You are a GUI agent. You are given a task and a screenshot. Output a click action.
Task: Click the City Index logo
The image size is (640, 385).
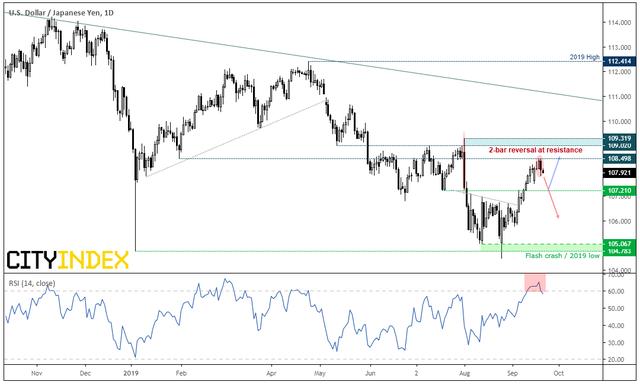click(67, 260)
